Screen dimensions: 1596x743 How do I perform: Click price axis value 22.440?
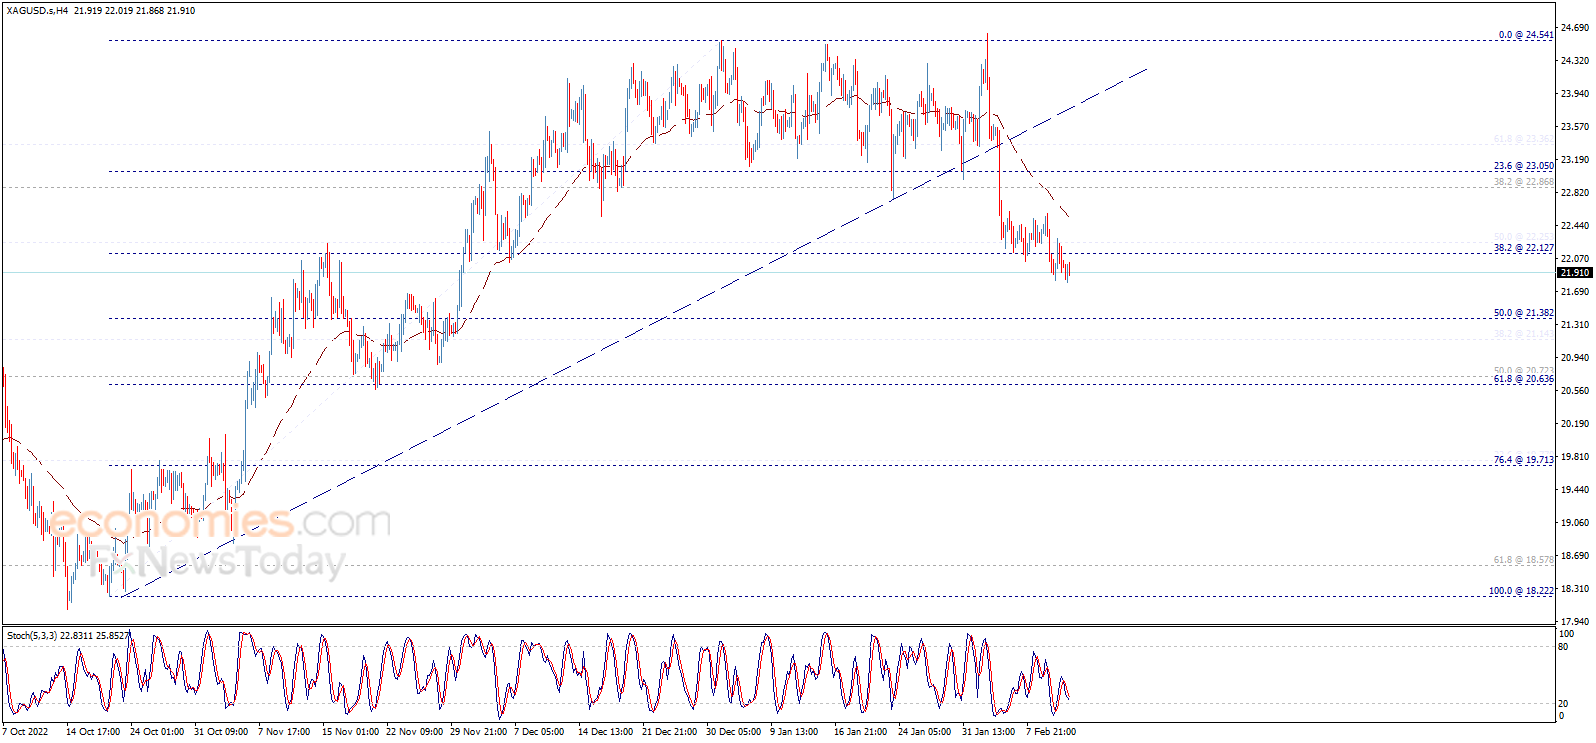pyautogui.click(x=1575, y=226)
